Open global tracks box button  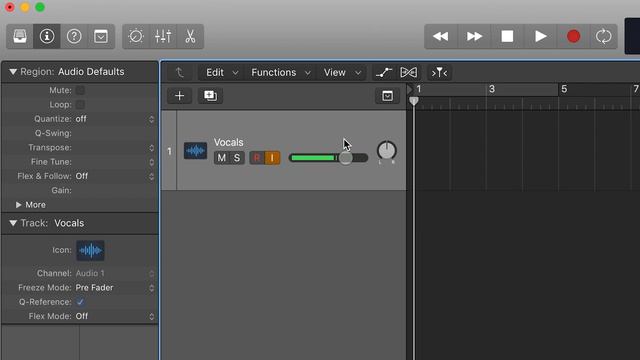tap(387, 96)
